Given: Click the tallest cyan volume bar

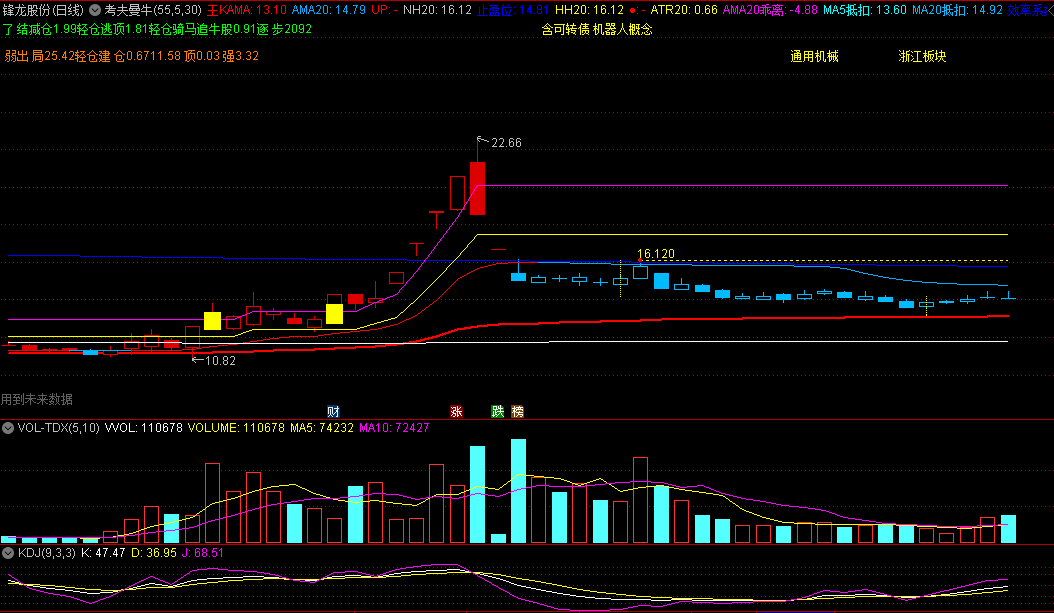Looking at the screenshot, I should (518, 491).
